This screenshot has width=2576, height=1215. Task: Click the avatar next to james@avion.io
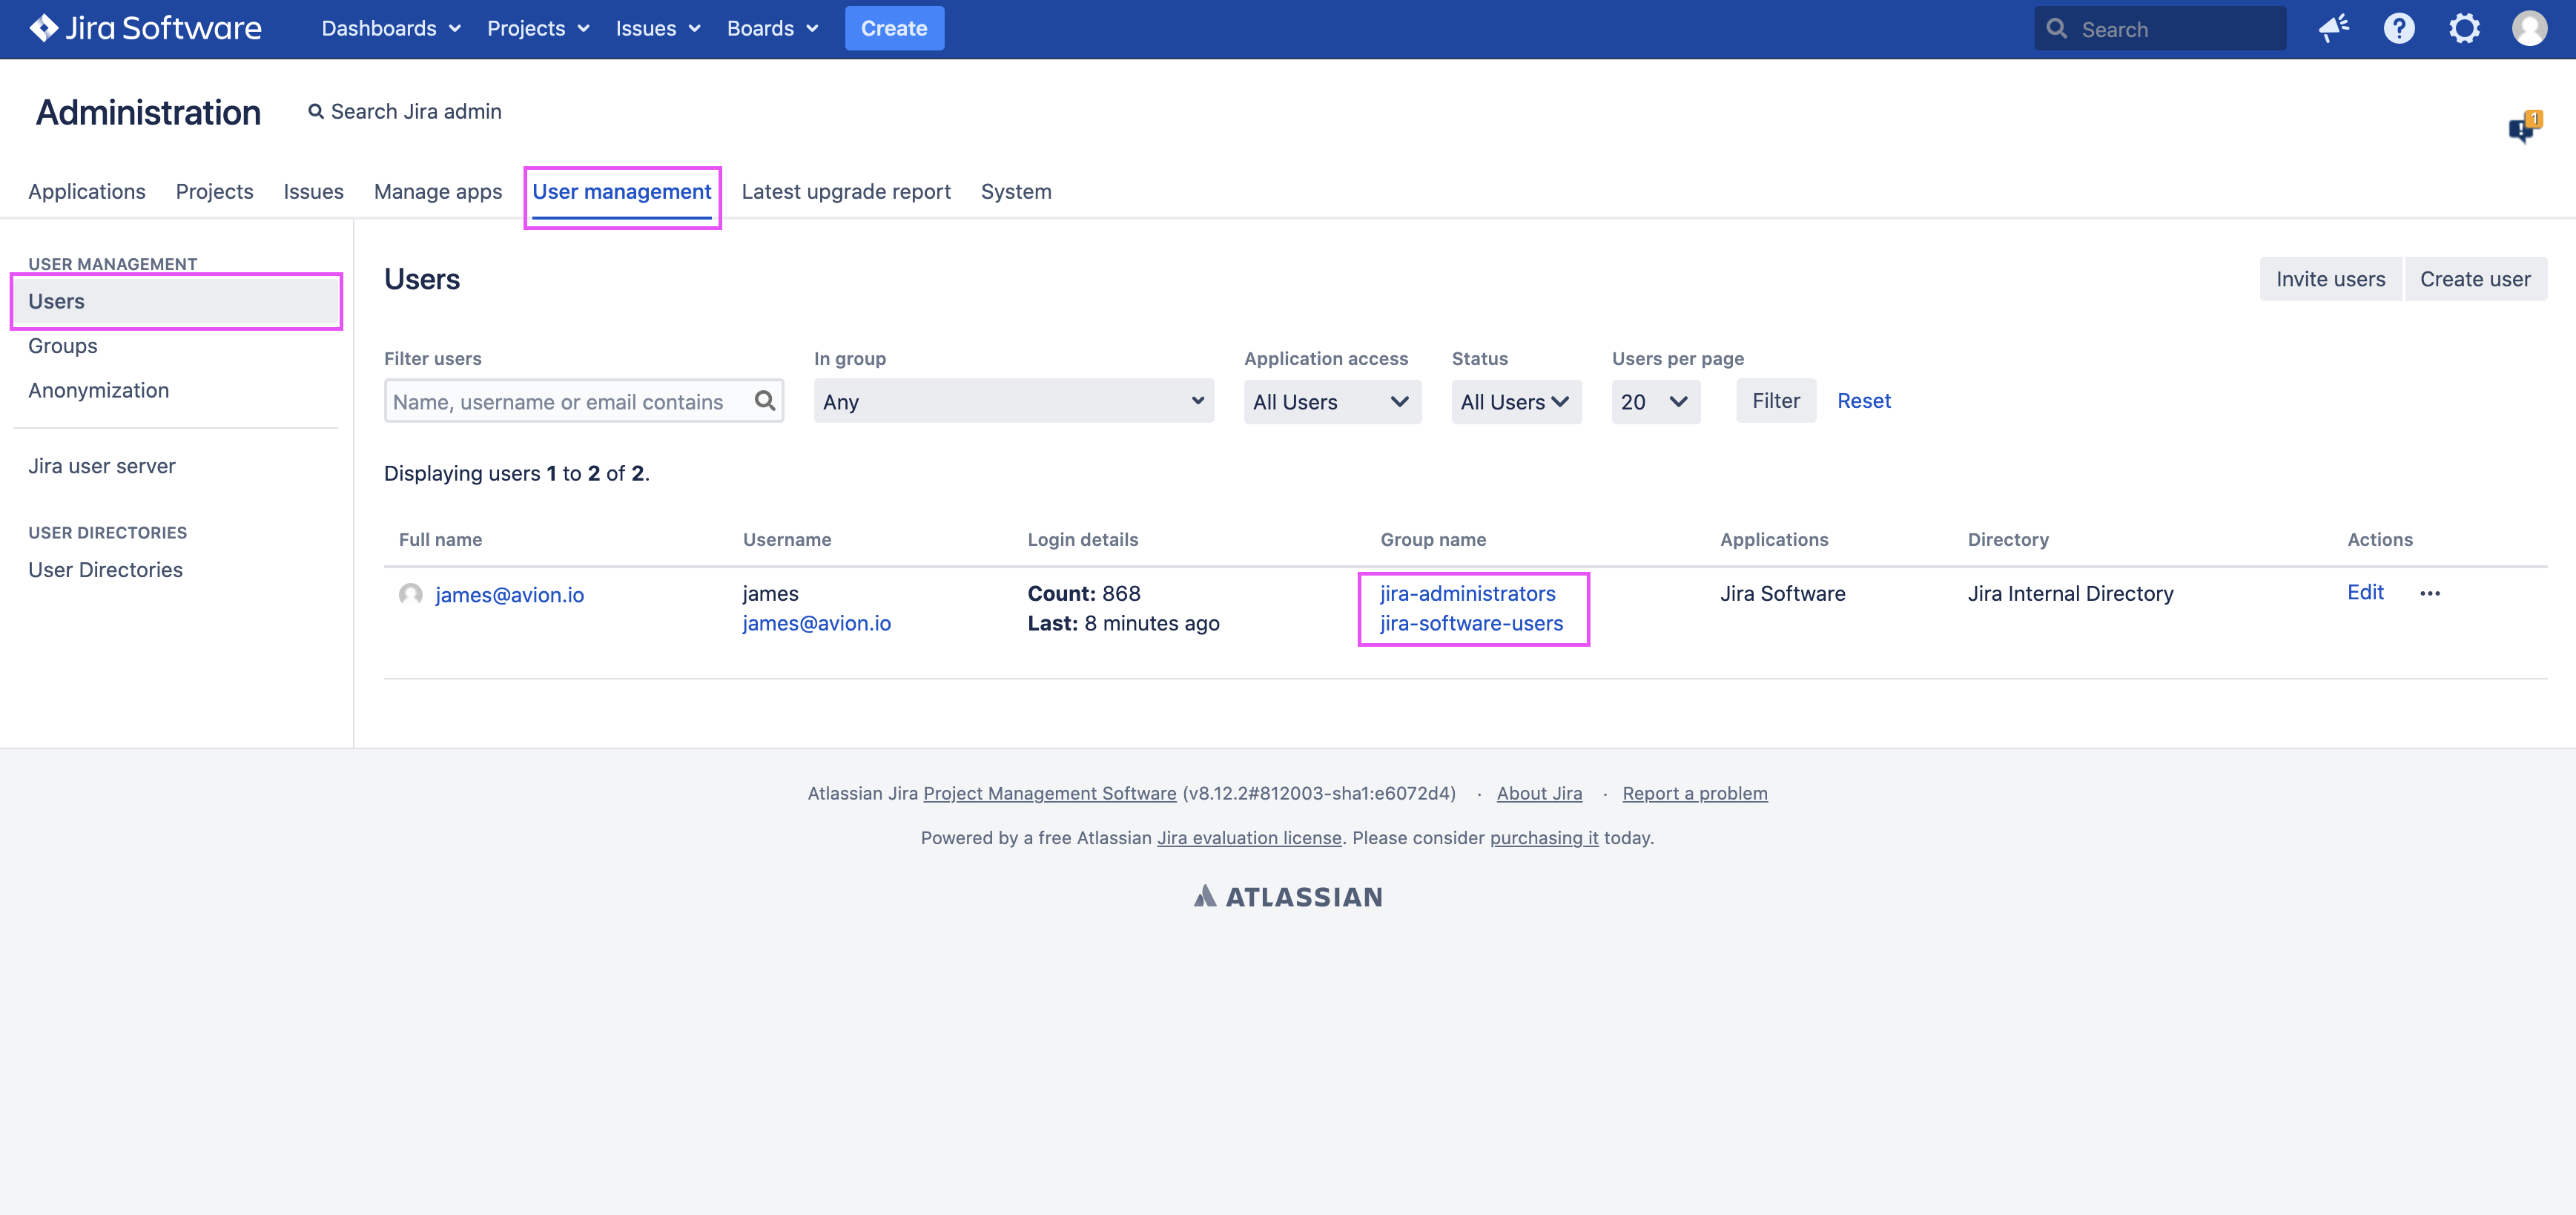tap(410, 595)
